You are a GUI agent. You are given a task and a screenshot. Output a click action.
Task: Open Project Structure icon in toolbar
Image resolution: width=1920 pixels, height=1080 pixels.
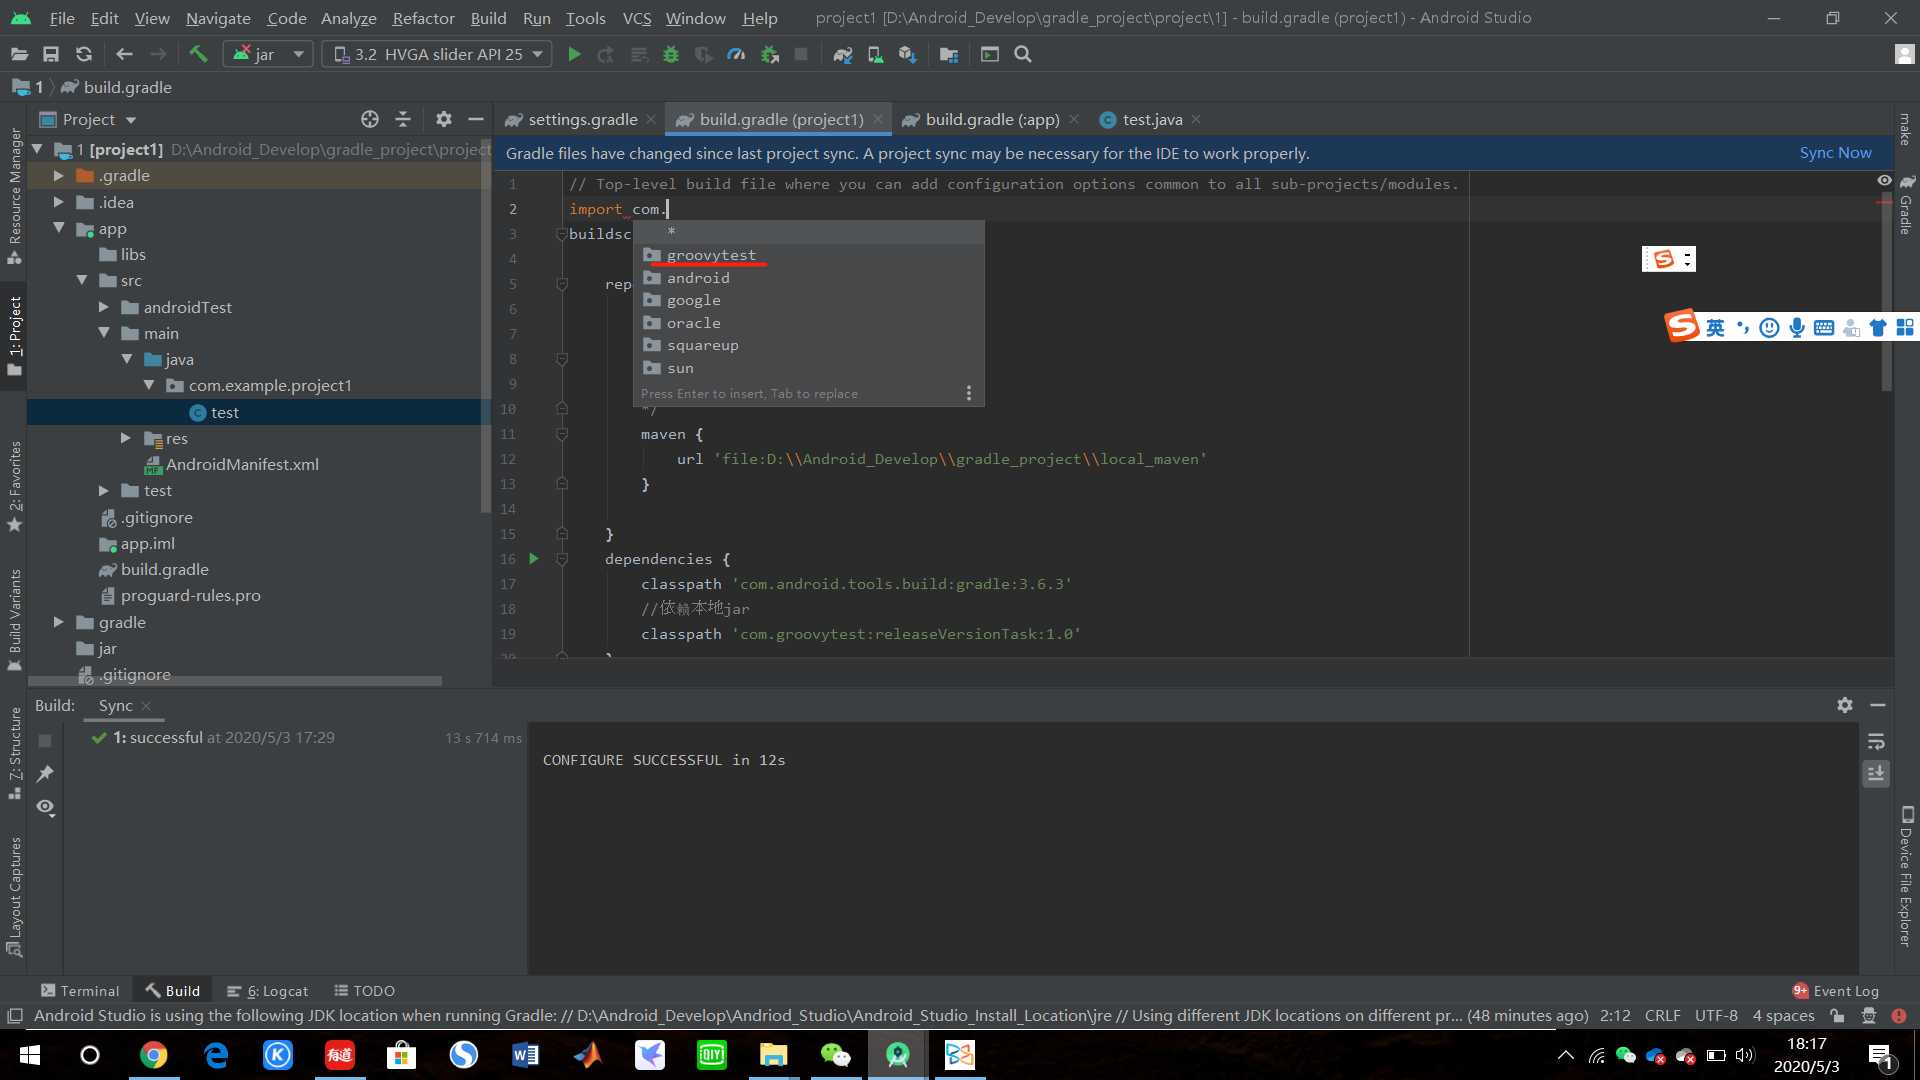coord(949,54)
